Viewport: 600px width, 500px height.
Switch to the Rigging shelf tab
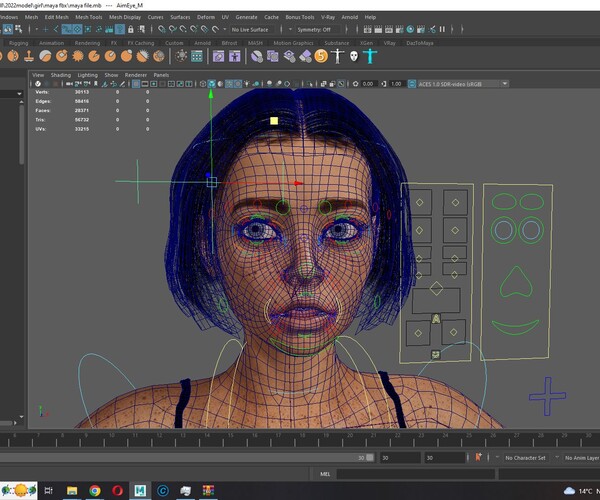click(18, 43)
